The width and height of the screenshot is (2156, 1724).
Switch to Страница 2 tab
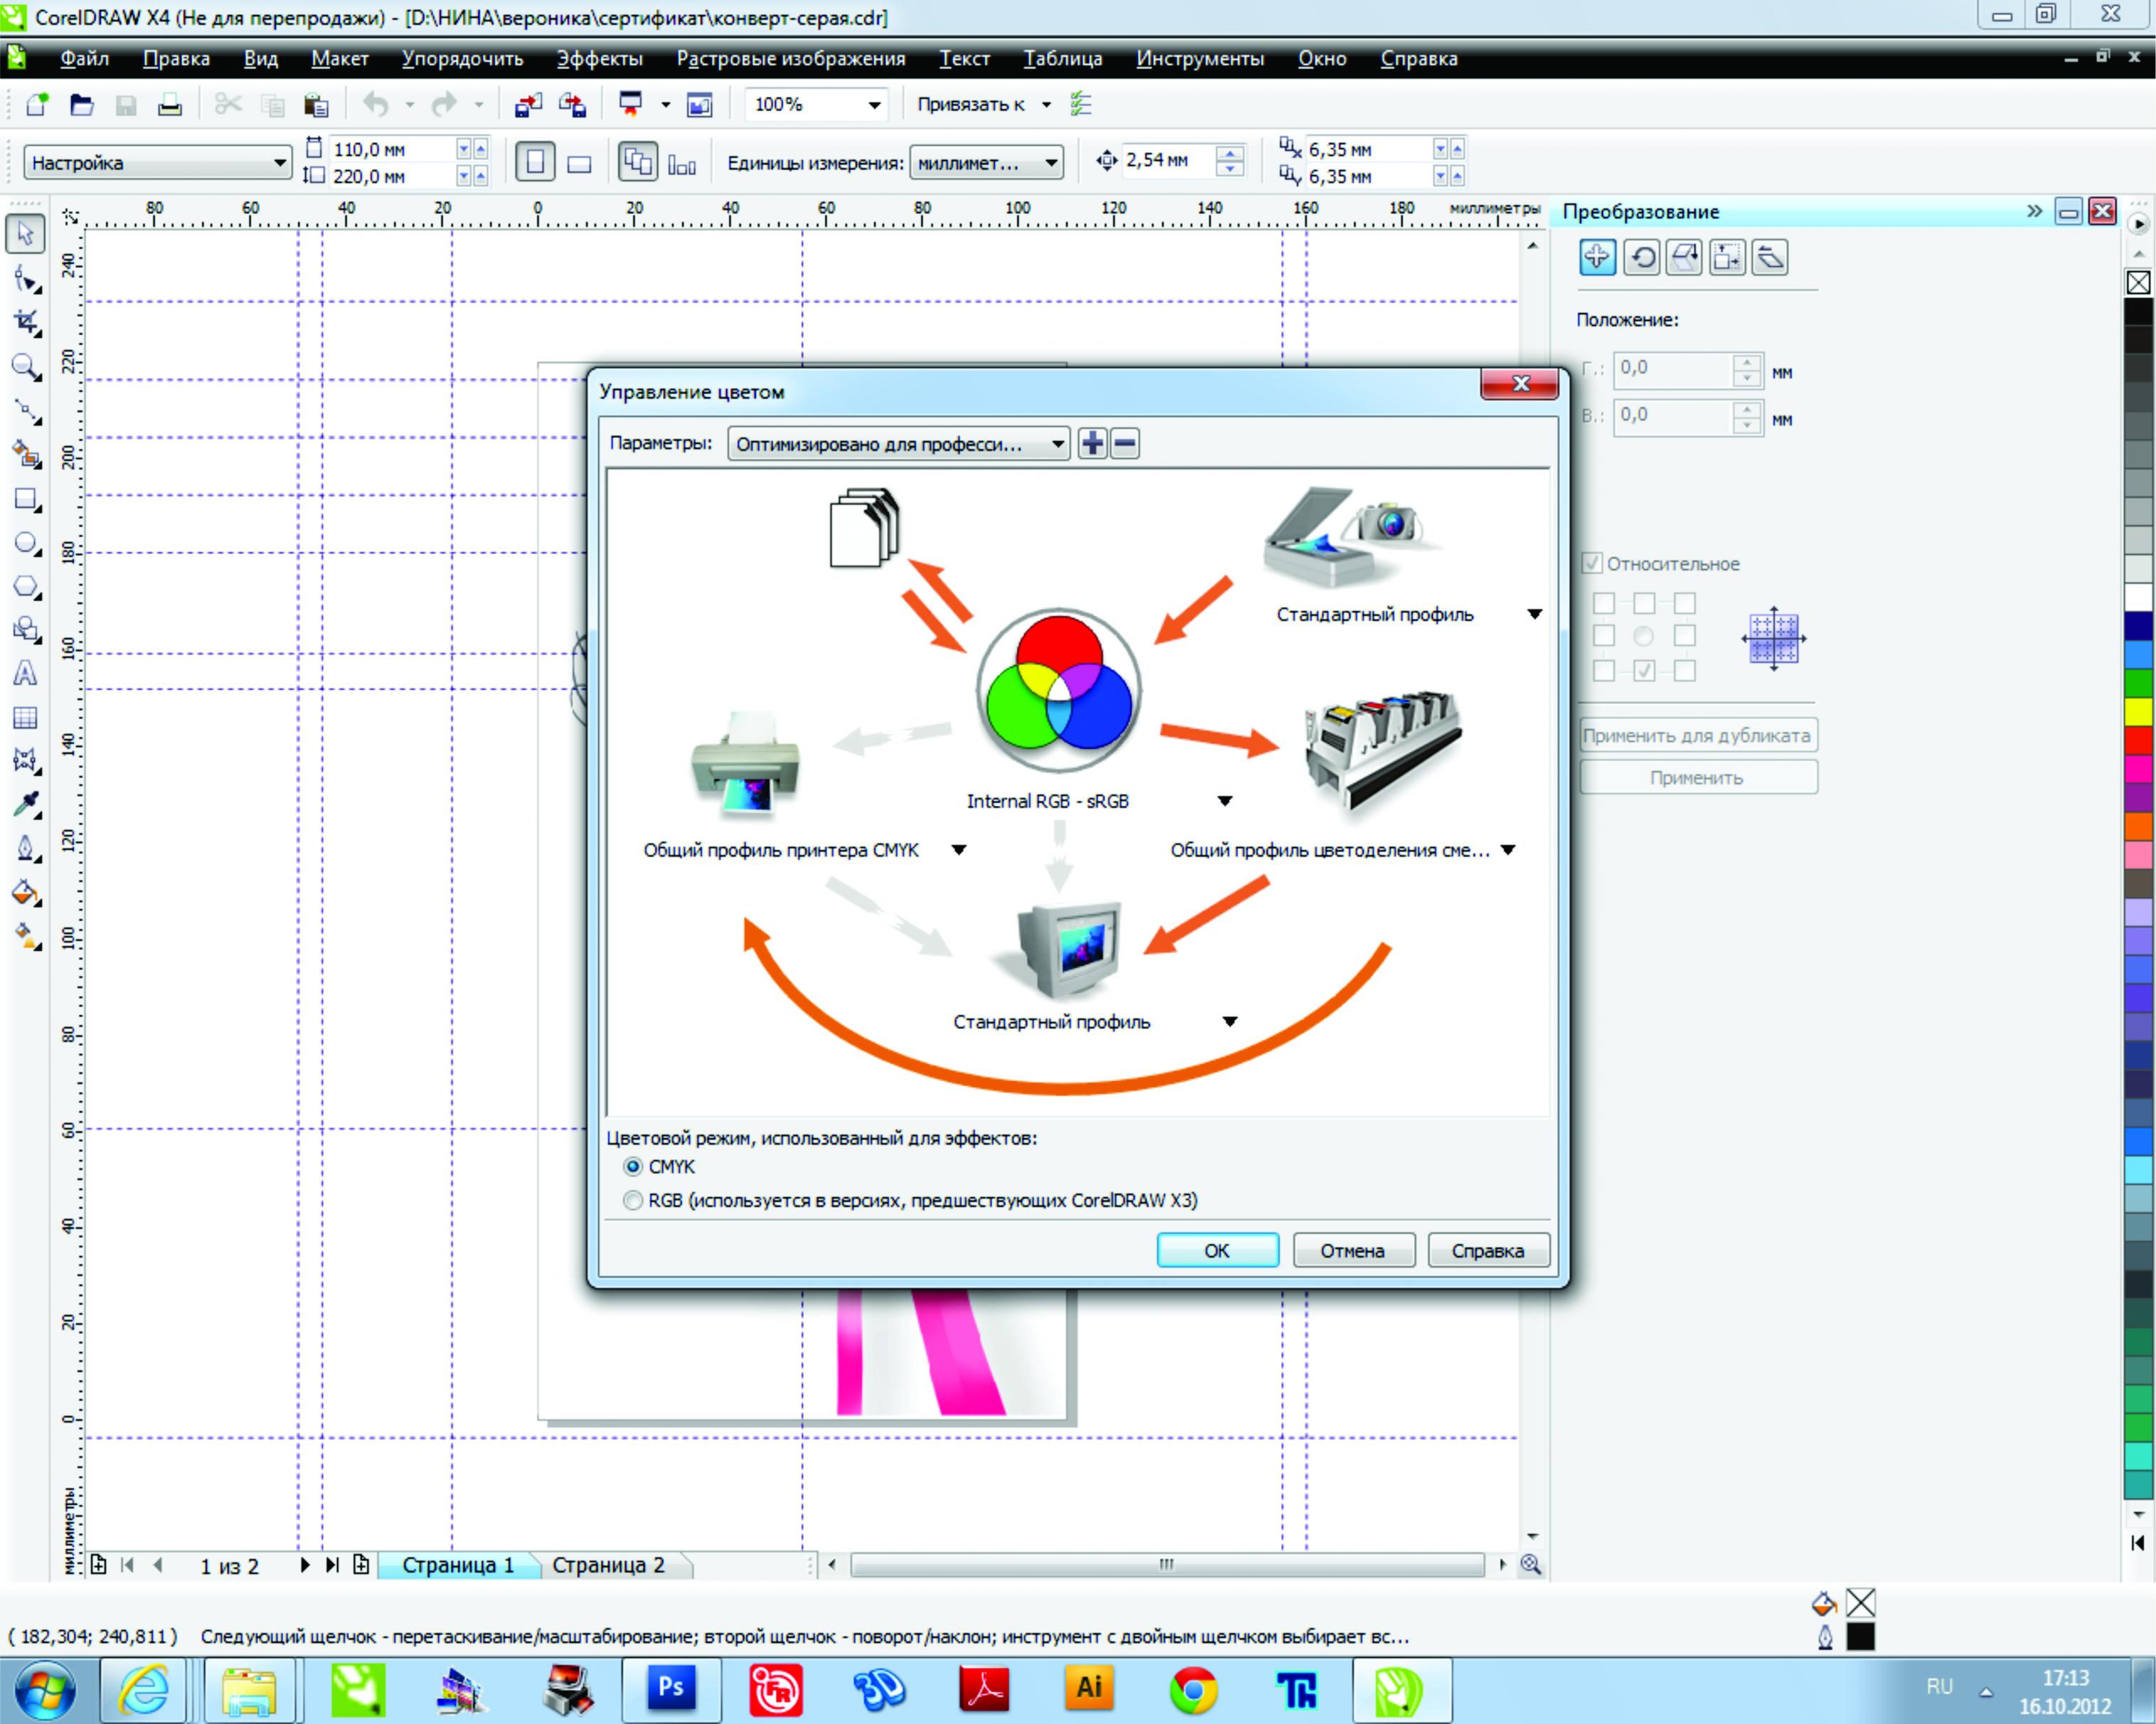point(608,1565)
